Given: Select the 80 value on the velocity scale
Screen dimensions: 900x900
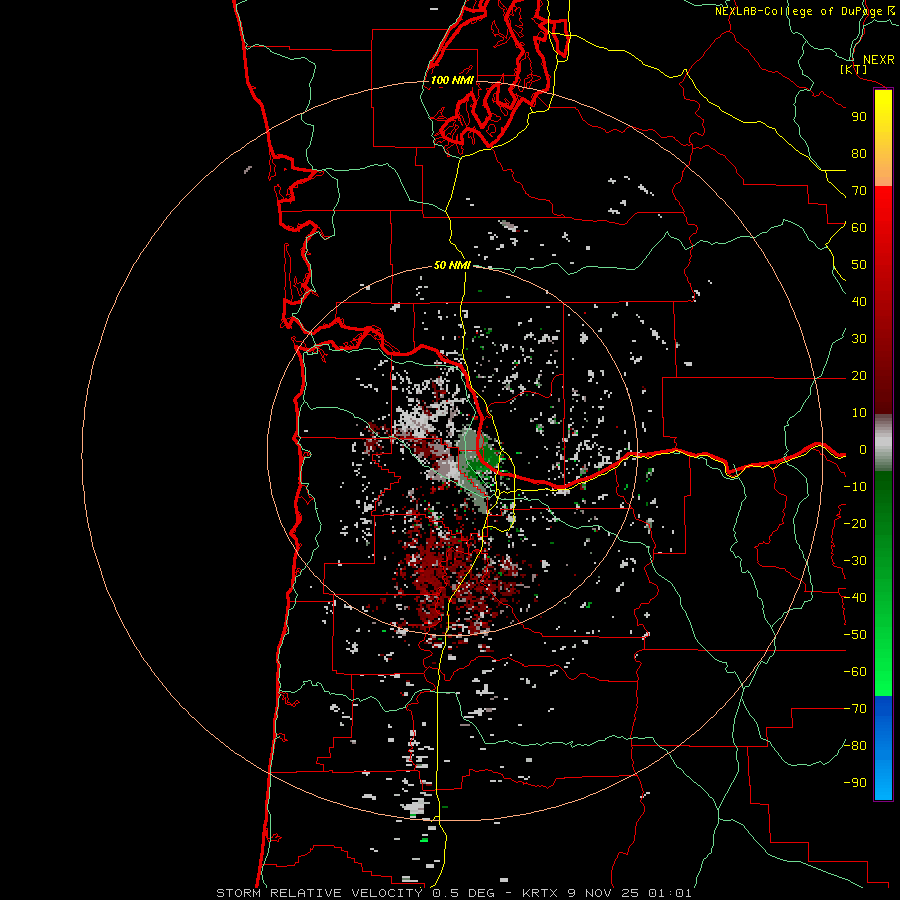Looking at the screenshot, I should coord(859,154).
